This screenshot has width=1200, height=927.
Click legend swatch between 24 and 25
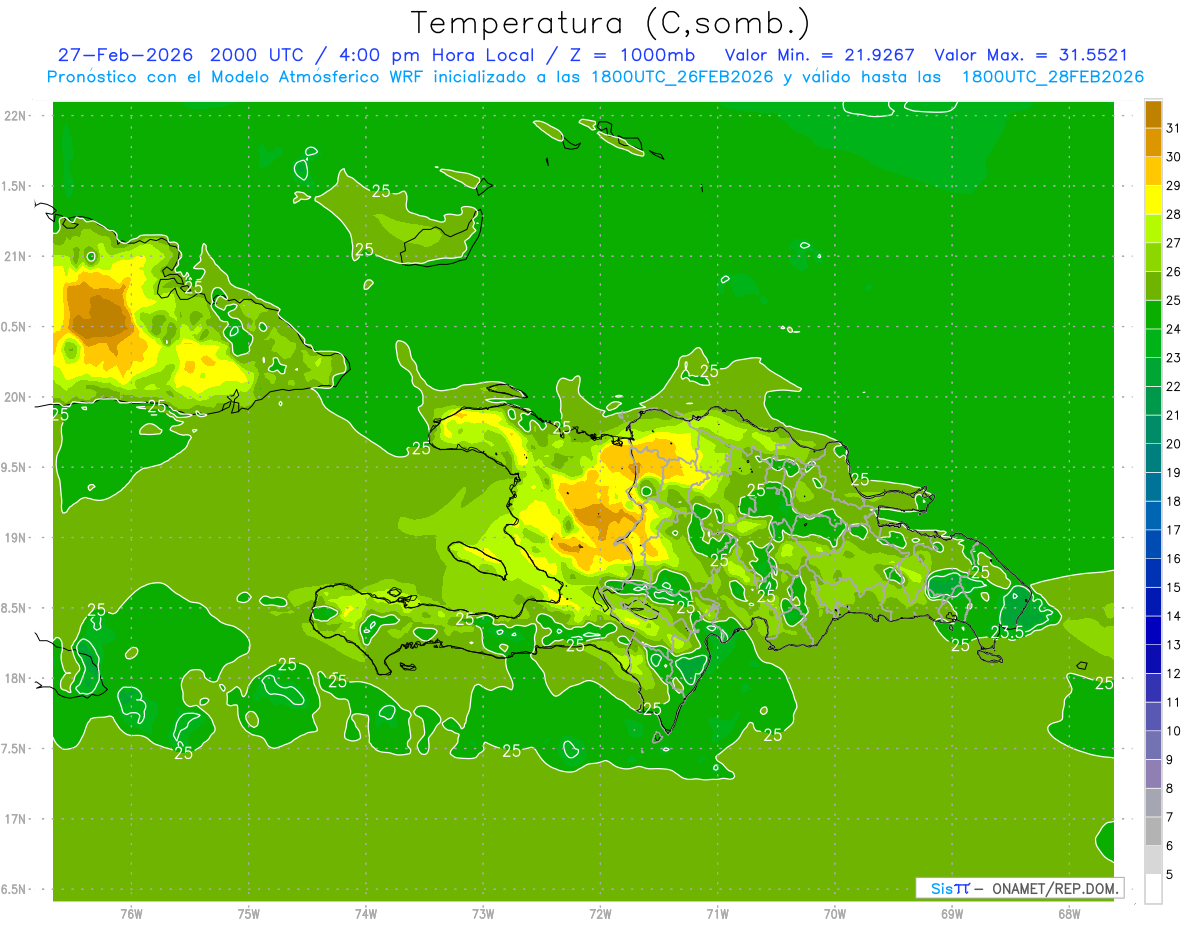click(x=1153, y=314)
